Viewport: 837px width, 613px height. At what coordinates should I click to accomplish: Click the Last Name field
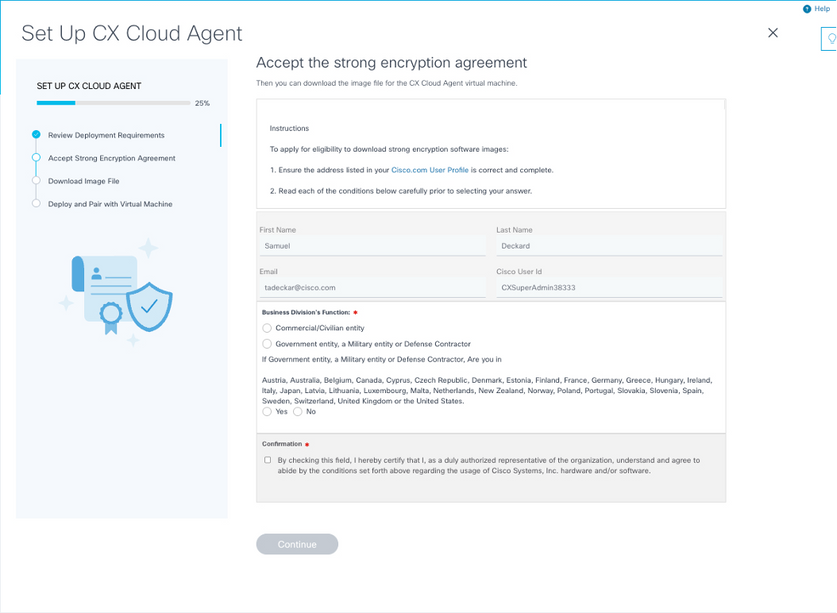609,246
